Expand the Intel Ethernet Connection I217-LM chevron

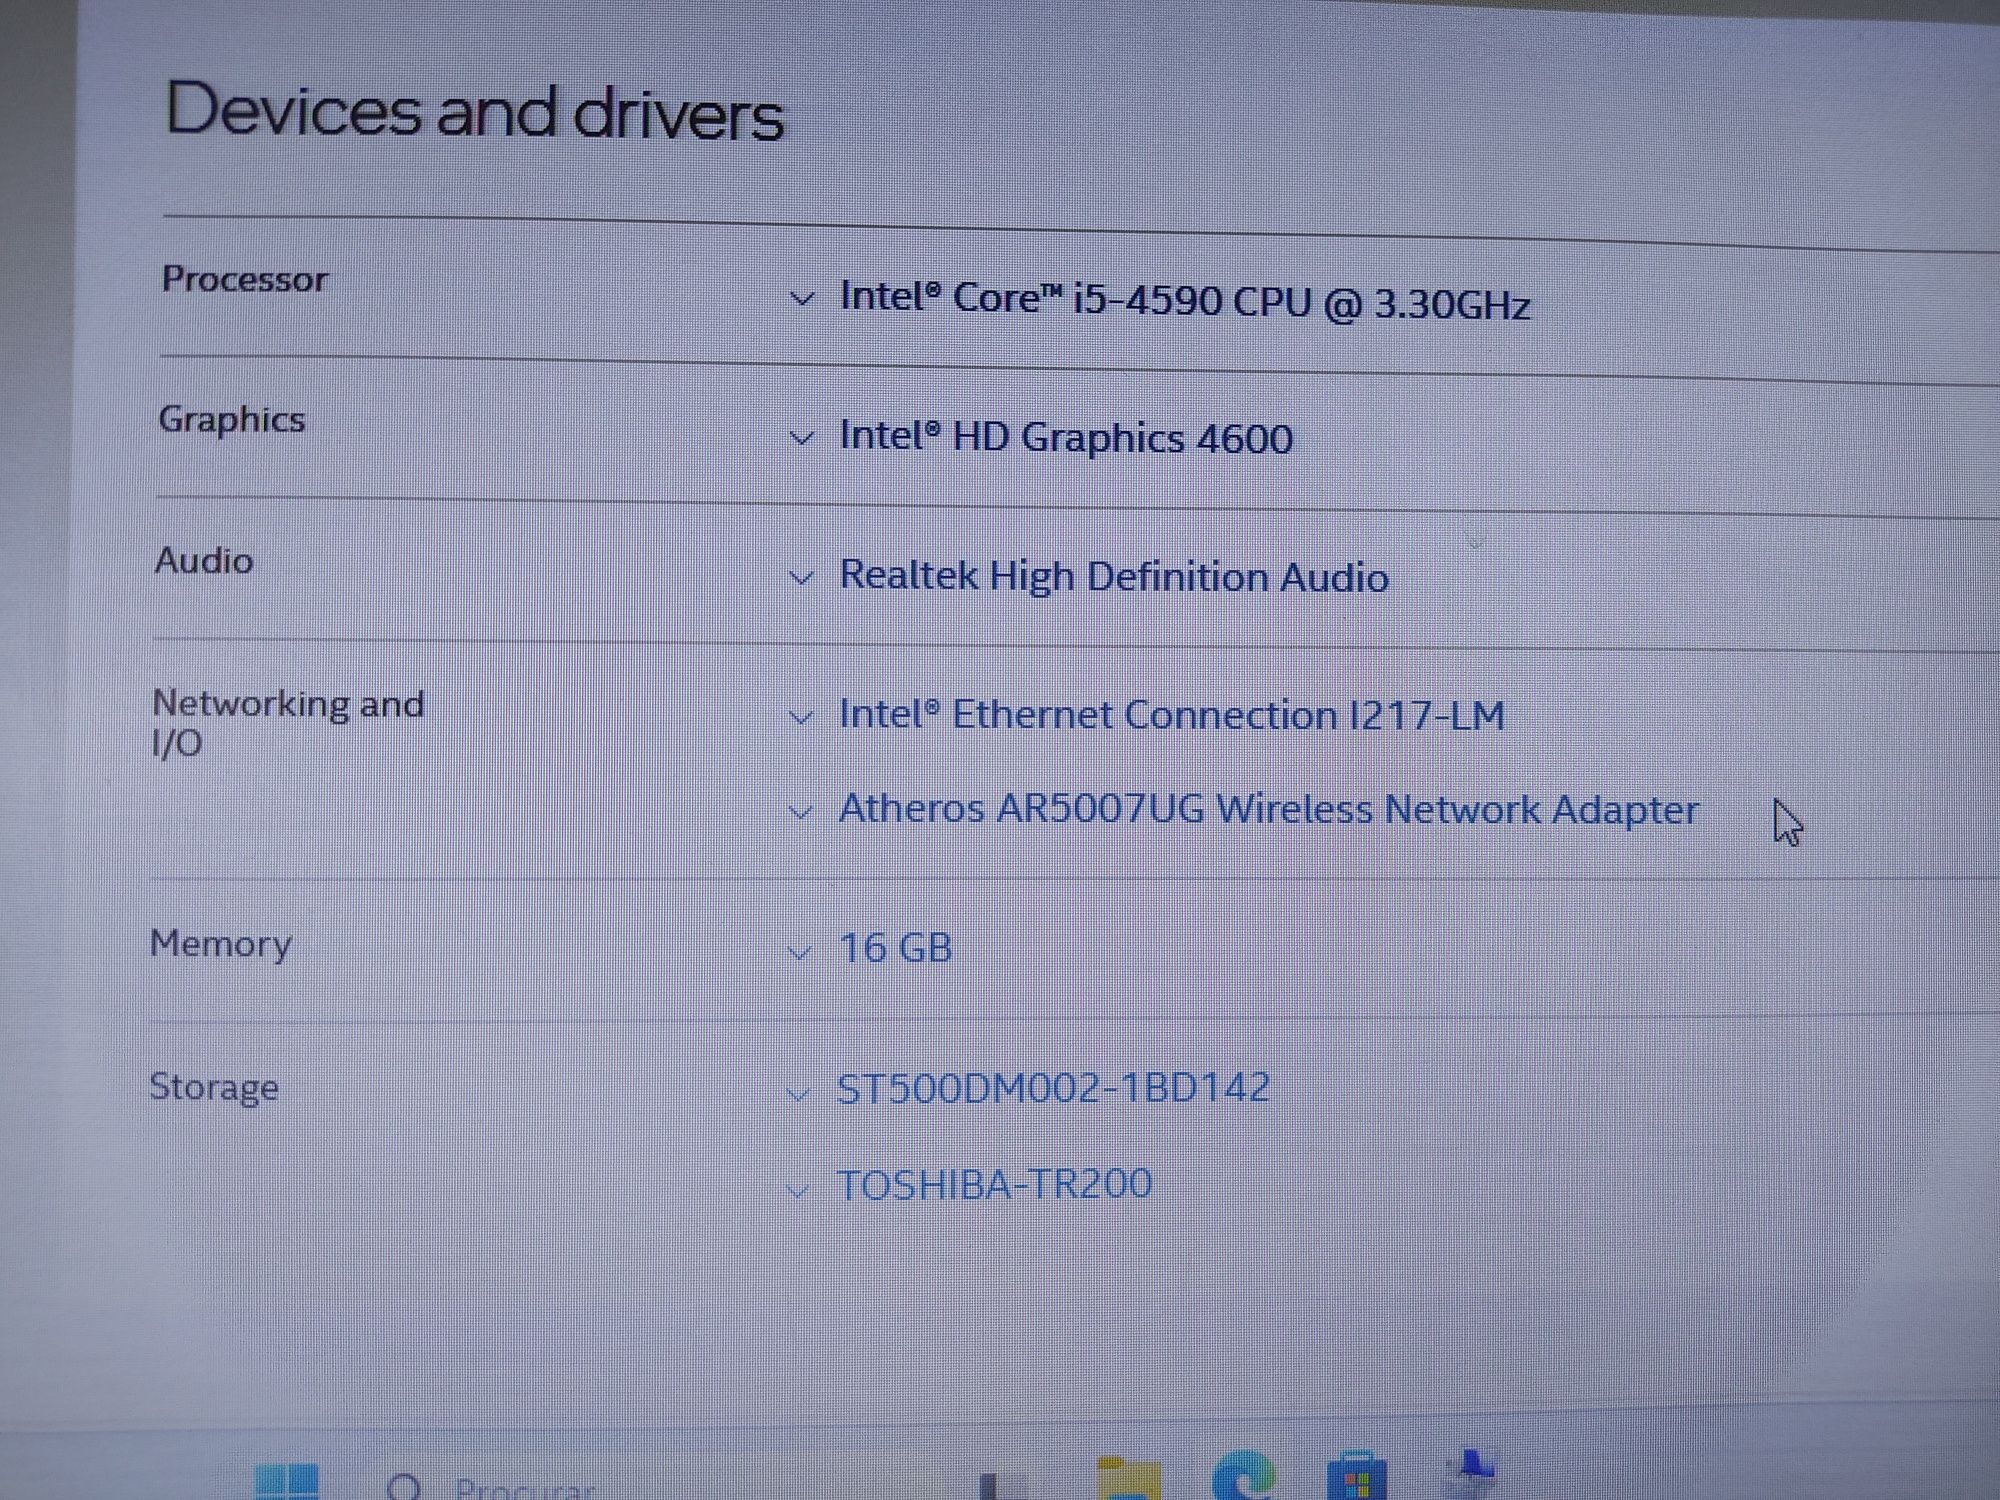800,717
